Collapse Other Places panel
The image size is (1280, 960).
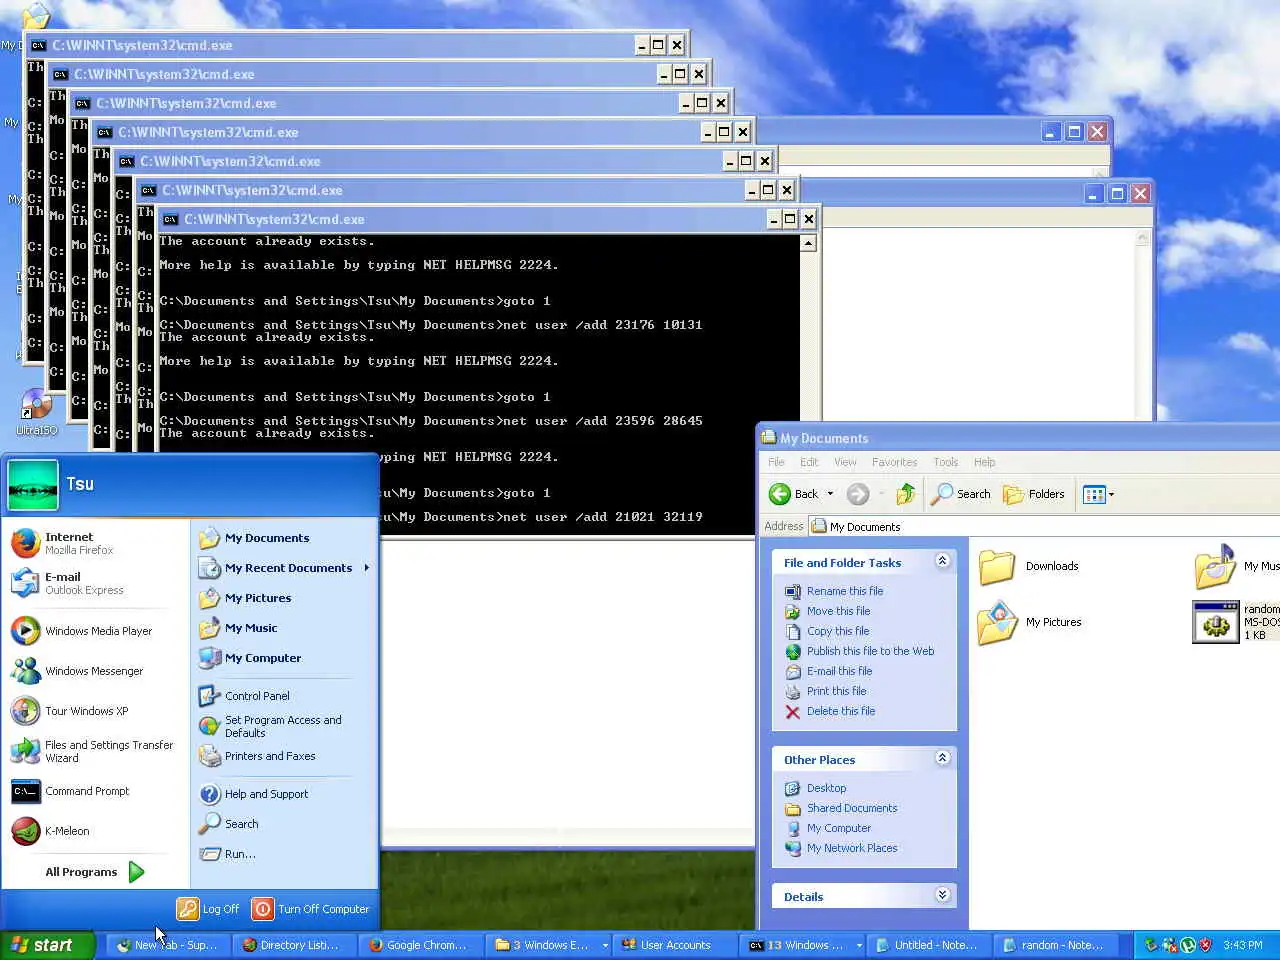coord(942,758)
